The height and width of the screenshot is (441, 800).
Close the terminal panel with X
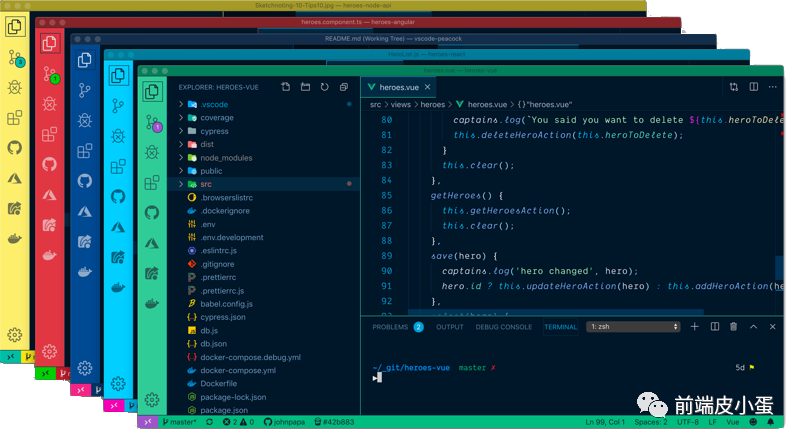click(x=772, y=327)
